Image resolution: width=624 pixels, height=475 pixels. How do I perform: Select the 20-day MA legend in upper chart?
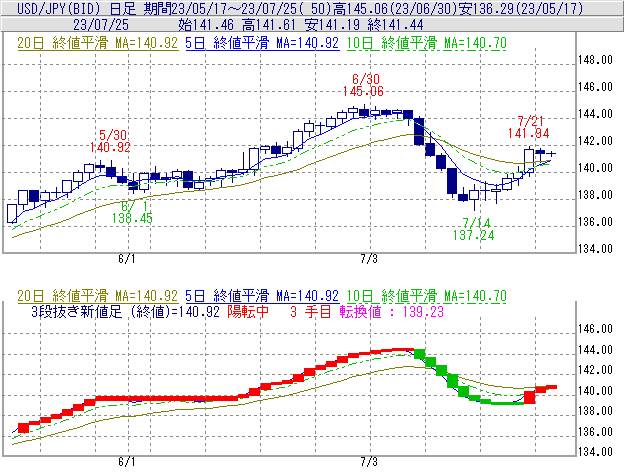[98, 43]
